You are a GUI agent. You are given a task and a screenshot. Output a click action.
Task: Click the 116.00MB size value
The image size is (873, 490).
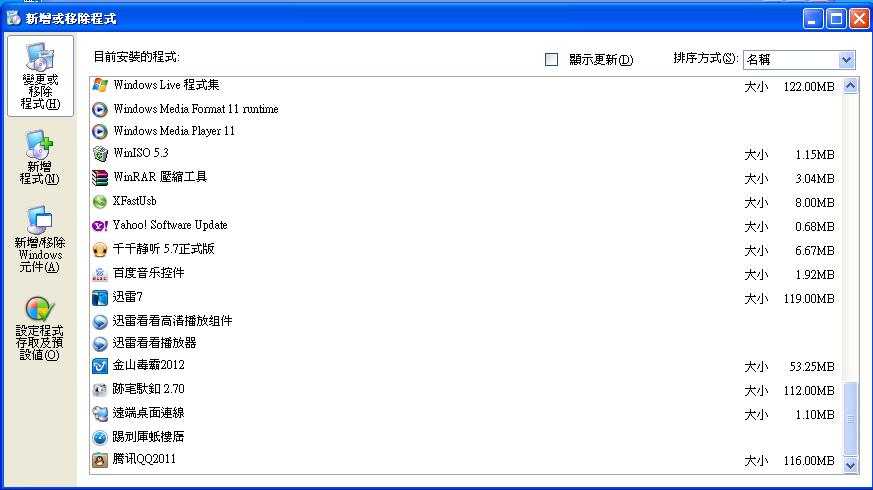tap(808, 461)
